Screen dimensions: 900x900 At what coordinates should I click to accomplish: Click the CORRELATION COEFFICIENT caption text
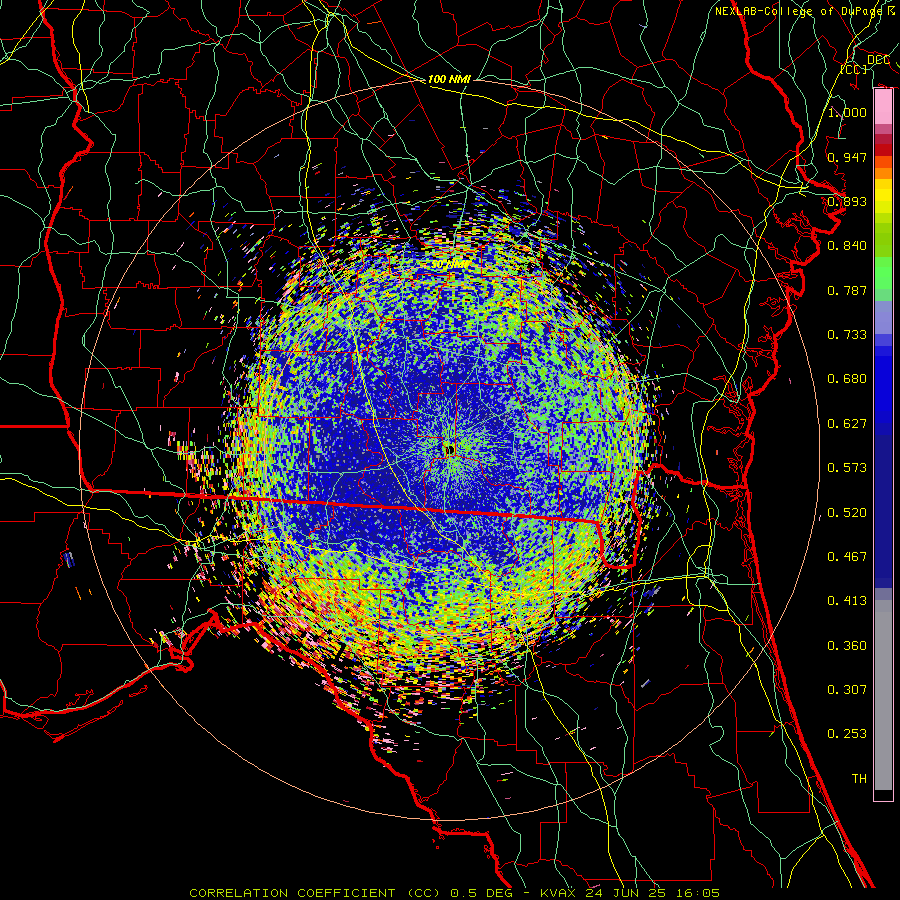tap(292, 893)
